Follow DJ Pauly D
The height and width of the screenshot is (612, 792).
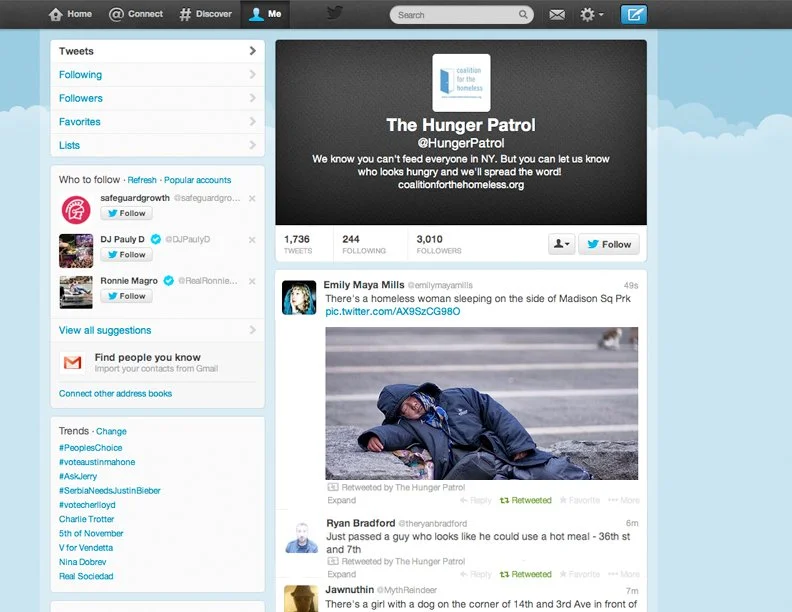pos(126,254)
